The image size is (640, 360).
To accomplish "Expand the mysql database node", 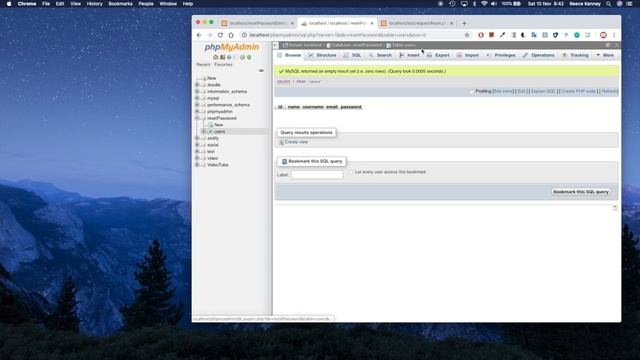I will (x=197, y=98).
